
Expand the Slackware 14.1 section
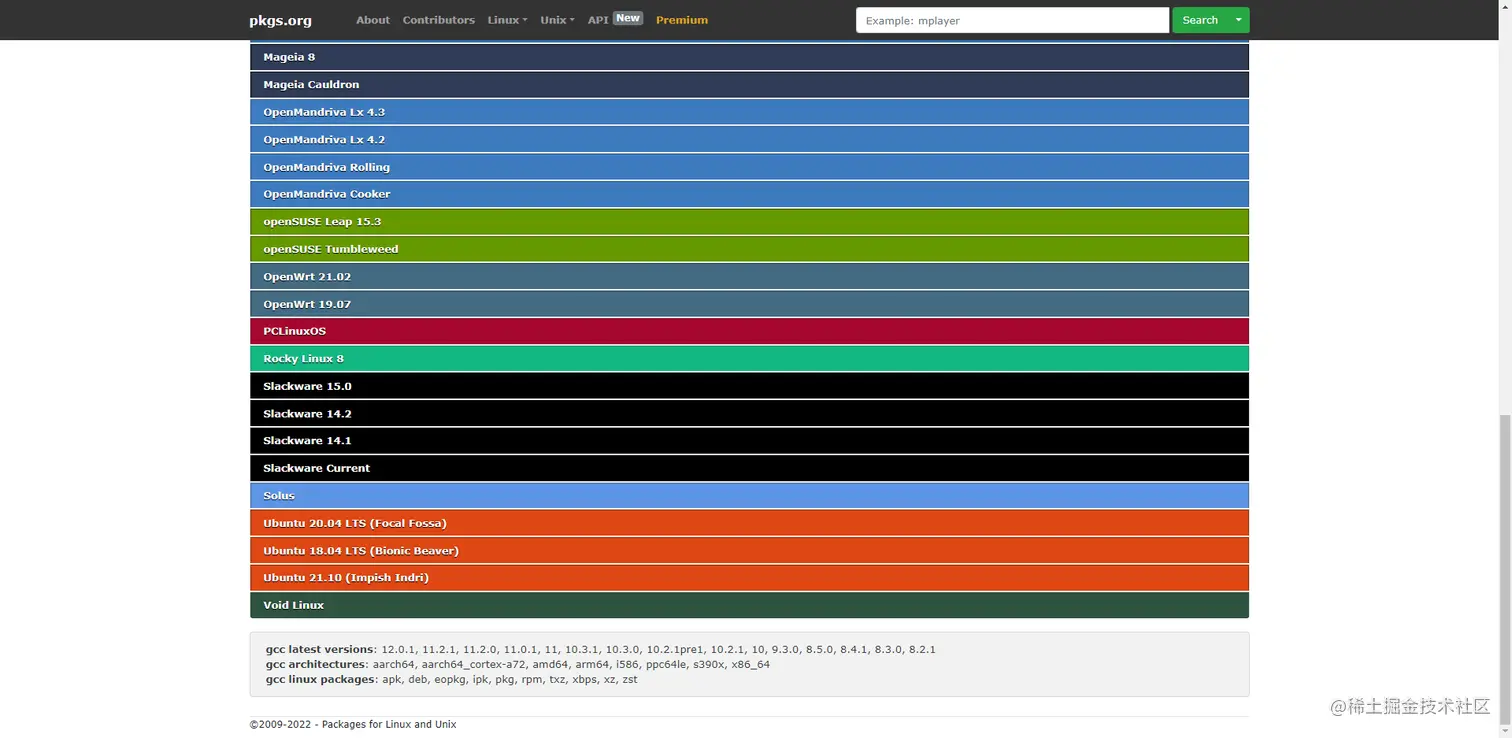(x=749, y=440)
